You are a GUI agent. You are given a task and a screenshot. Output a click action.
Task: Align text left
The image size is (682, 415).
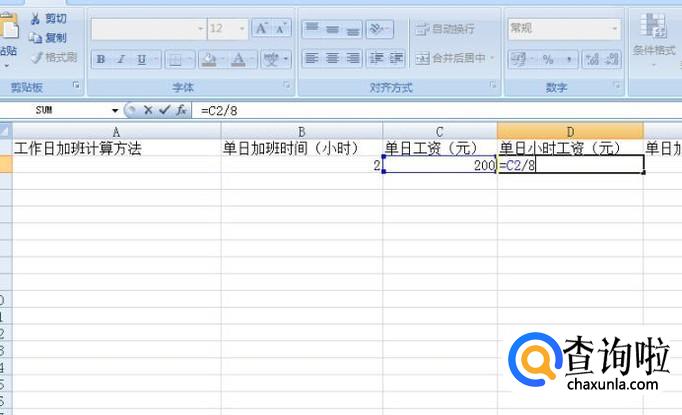[x=312, y=58]
